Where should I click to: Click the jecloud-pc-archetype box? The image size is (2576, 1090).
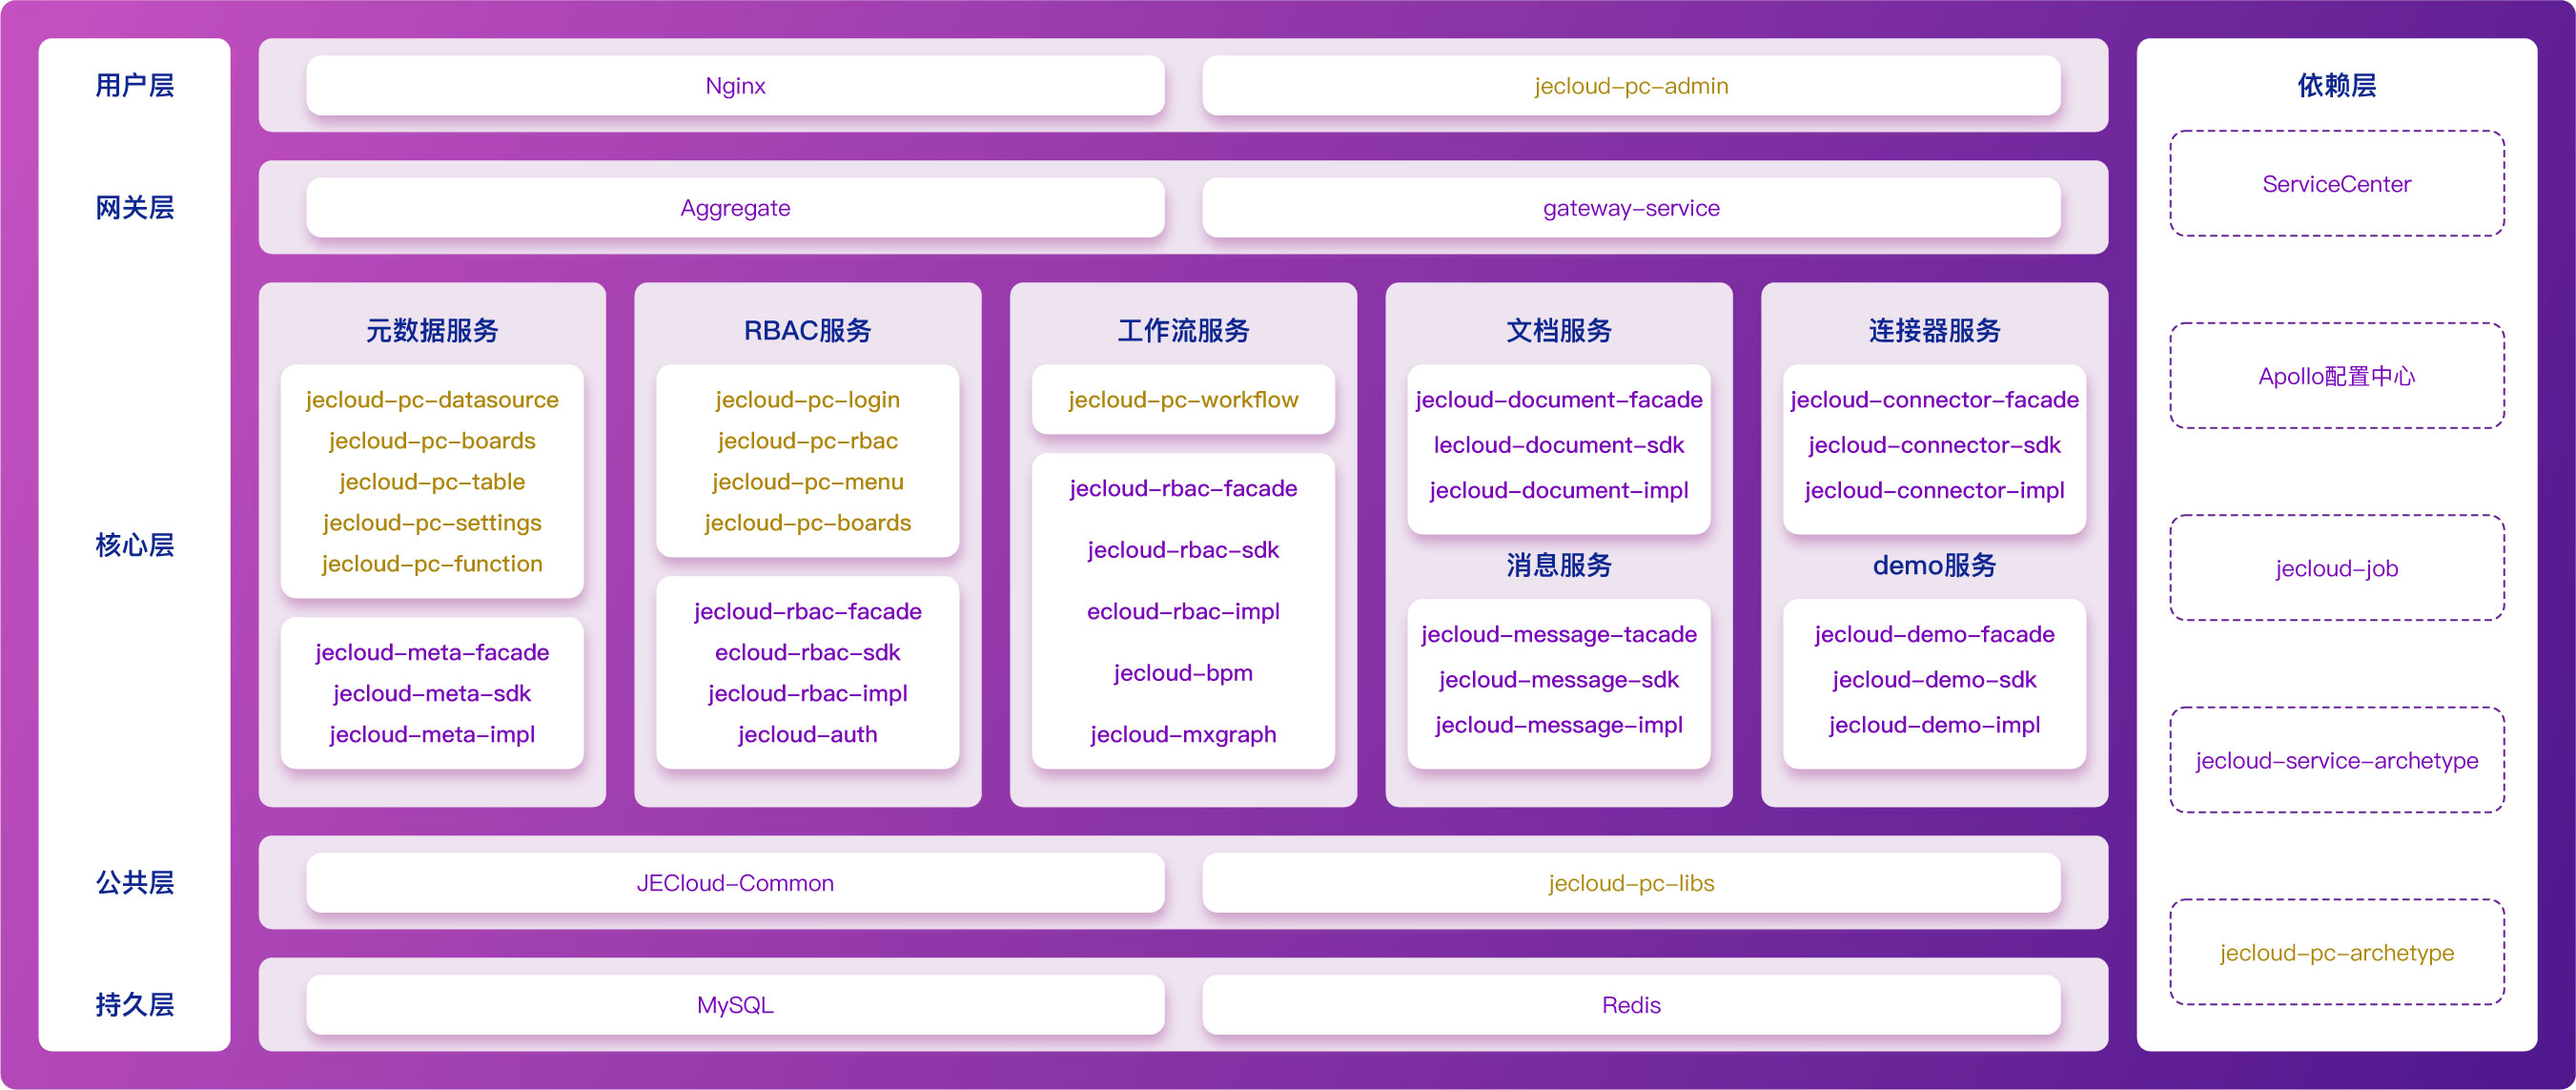[x=2336, y=952]
